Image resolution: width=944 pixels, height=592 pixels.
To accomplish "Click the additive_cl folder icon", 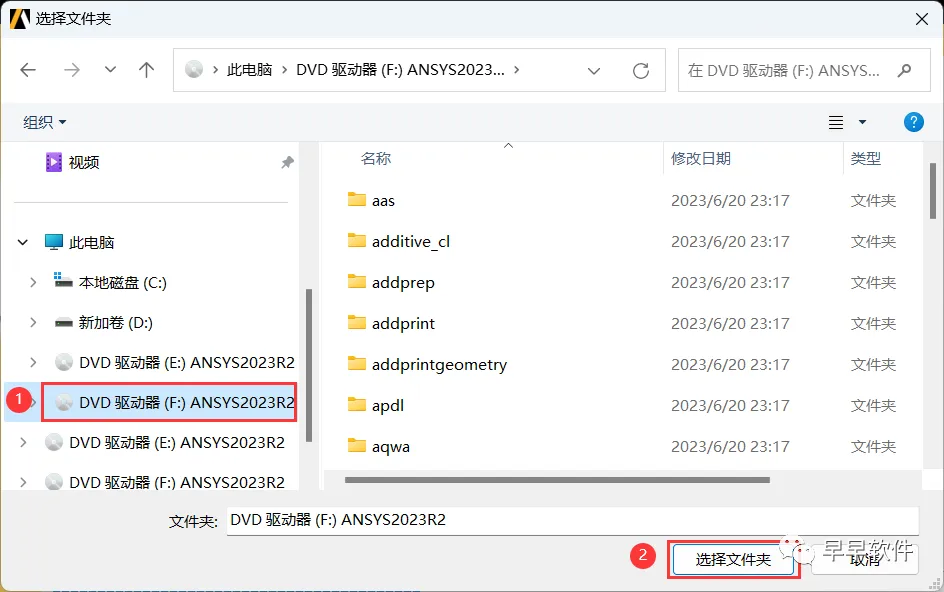I will tap(357, 240).
